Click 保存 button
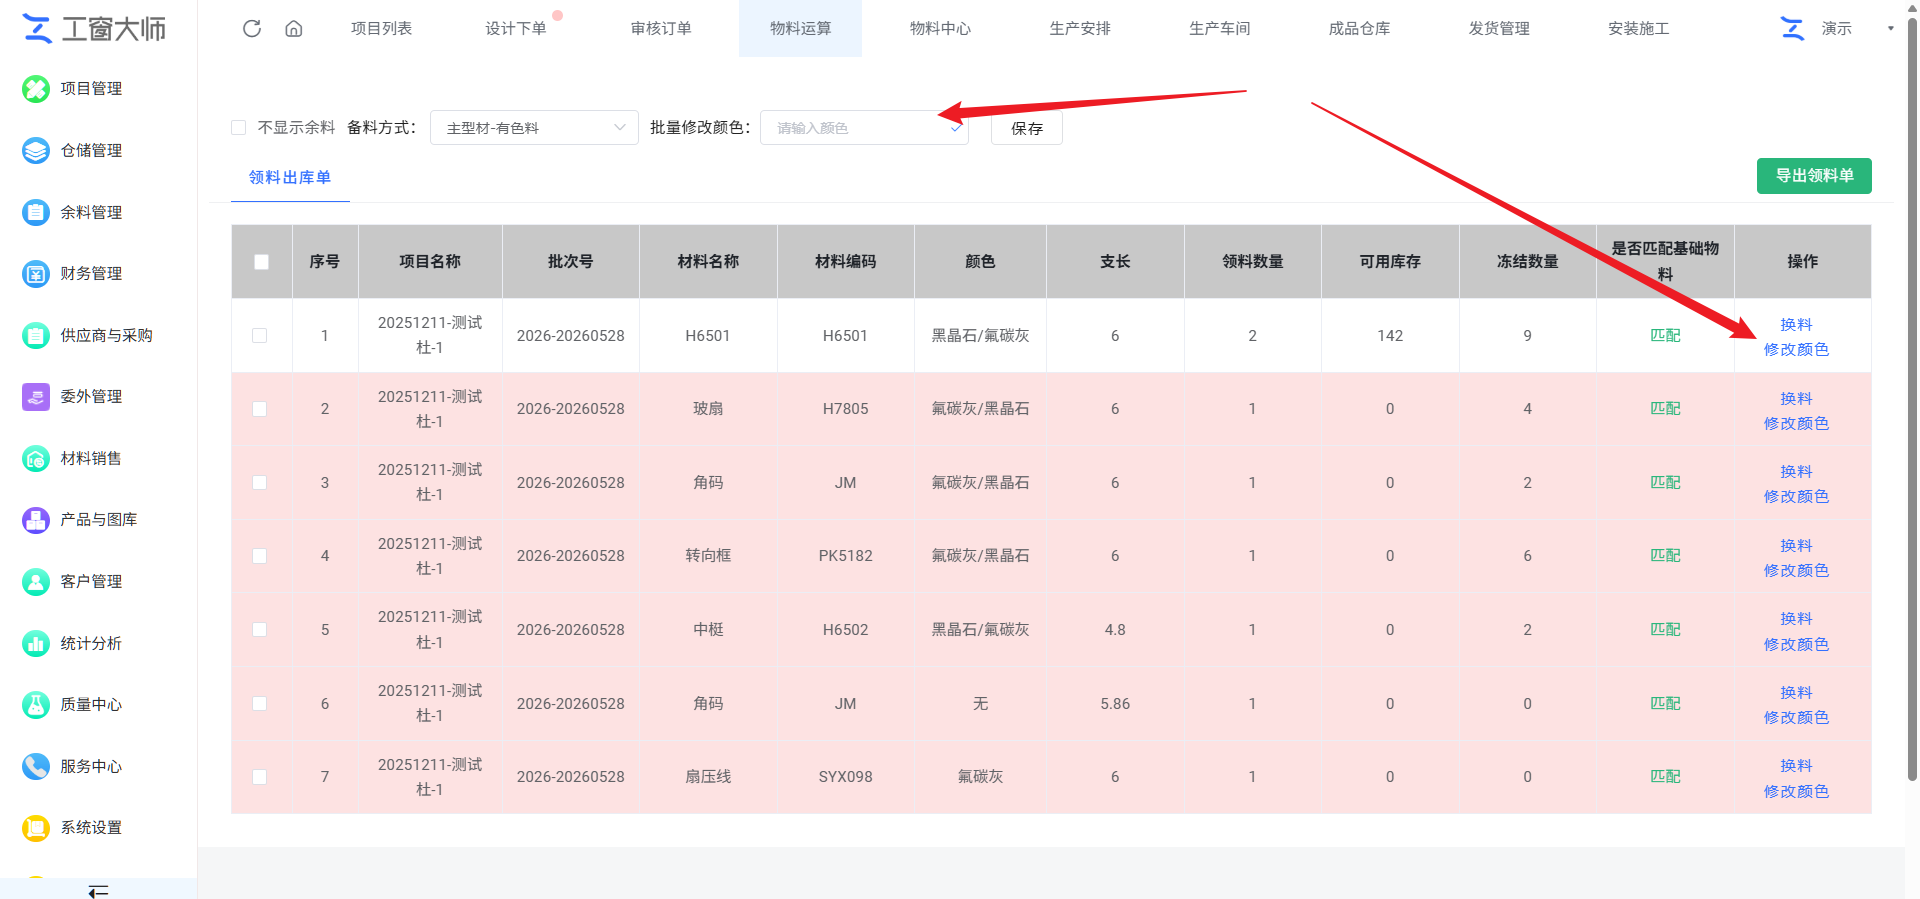This screenshot has width=1920, height=899. (1027, 128)
